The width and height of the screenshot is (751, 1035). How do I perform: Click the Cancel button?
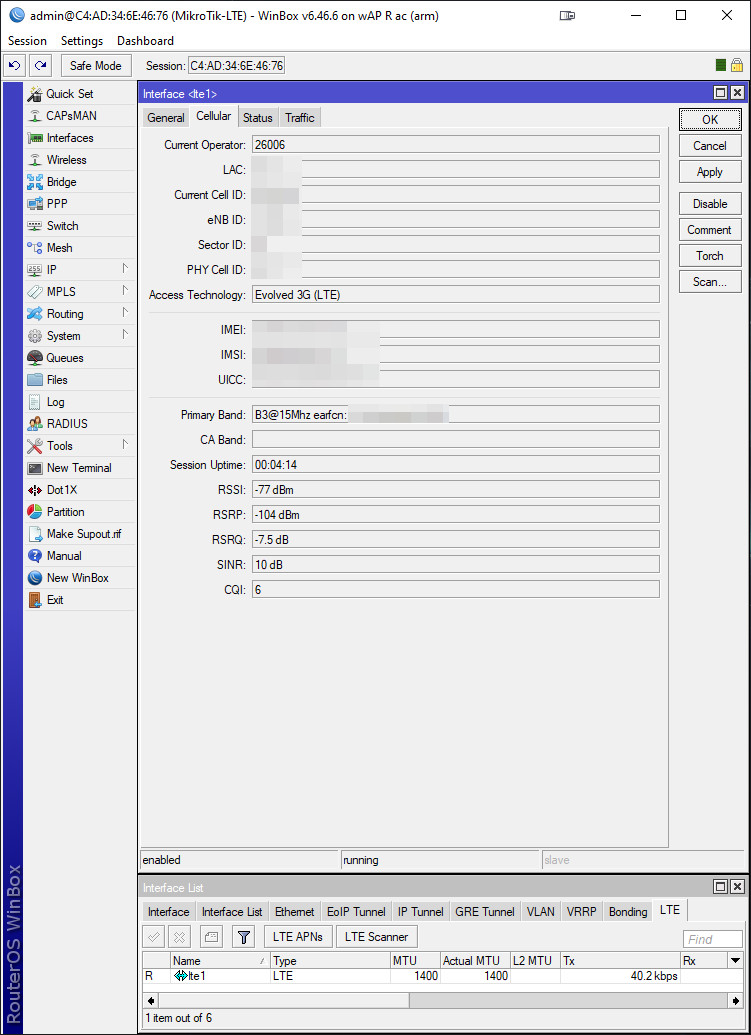(x=710, y=146)
